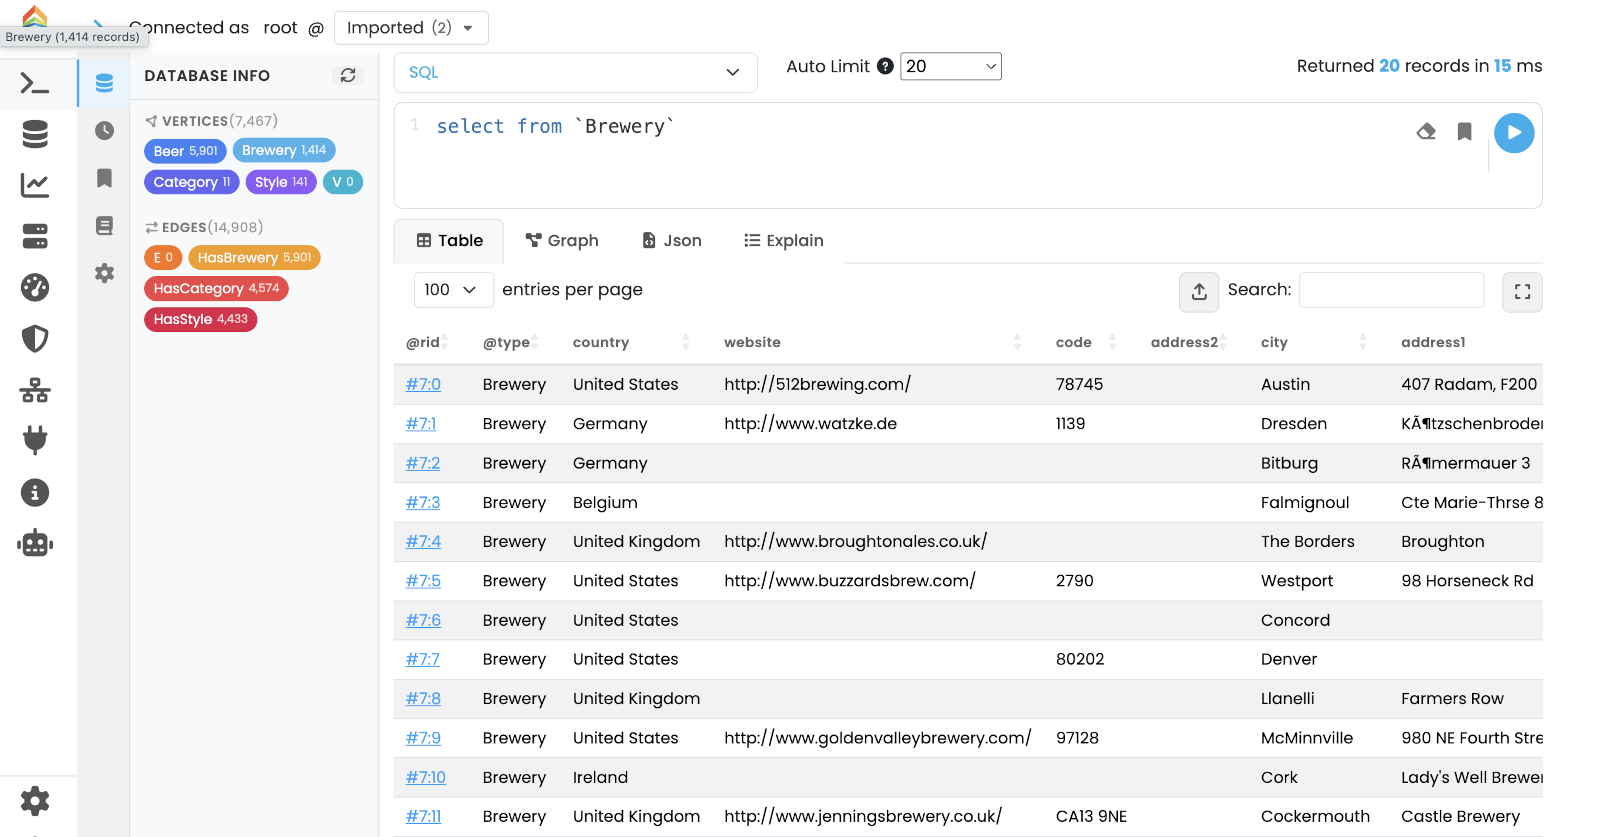This screenshot has height=837, width=1600.
Task: Click the table Search input field
Action: 1391,290
